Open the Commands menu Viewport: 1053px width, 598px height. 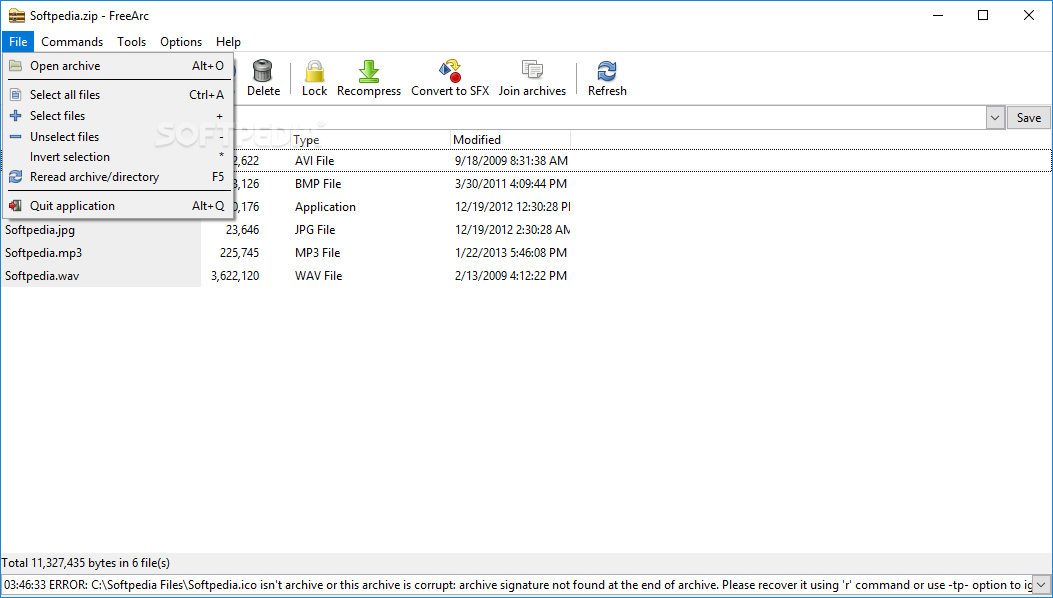(x=72, y=42)
